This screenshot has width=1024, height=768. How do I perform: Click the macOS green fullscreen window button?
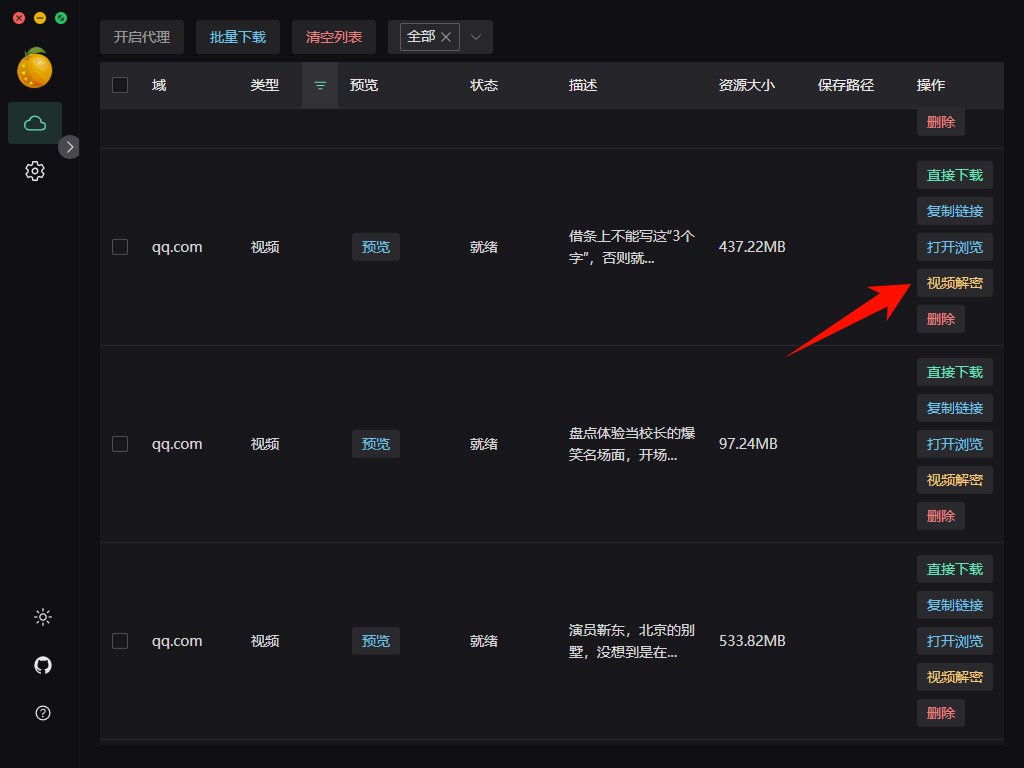coord(61,18)
